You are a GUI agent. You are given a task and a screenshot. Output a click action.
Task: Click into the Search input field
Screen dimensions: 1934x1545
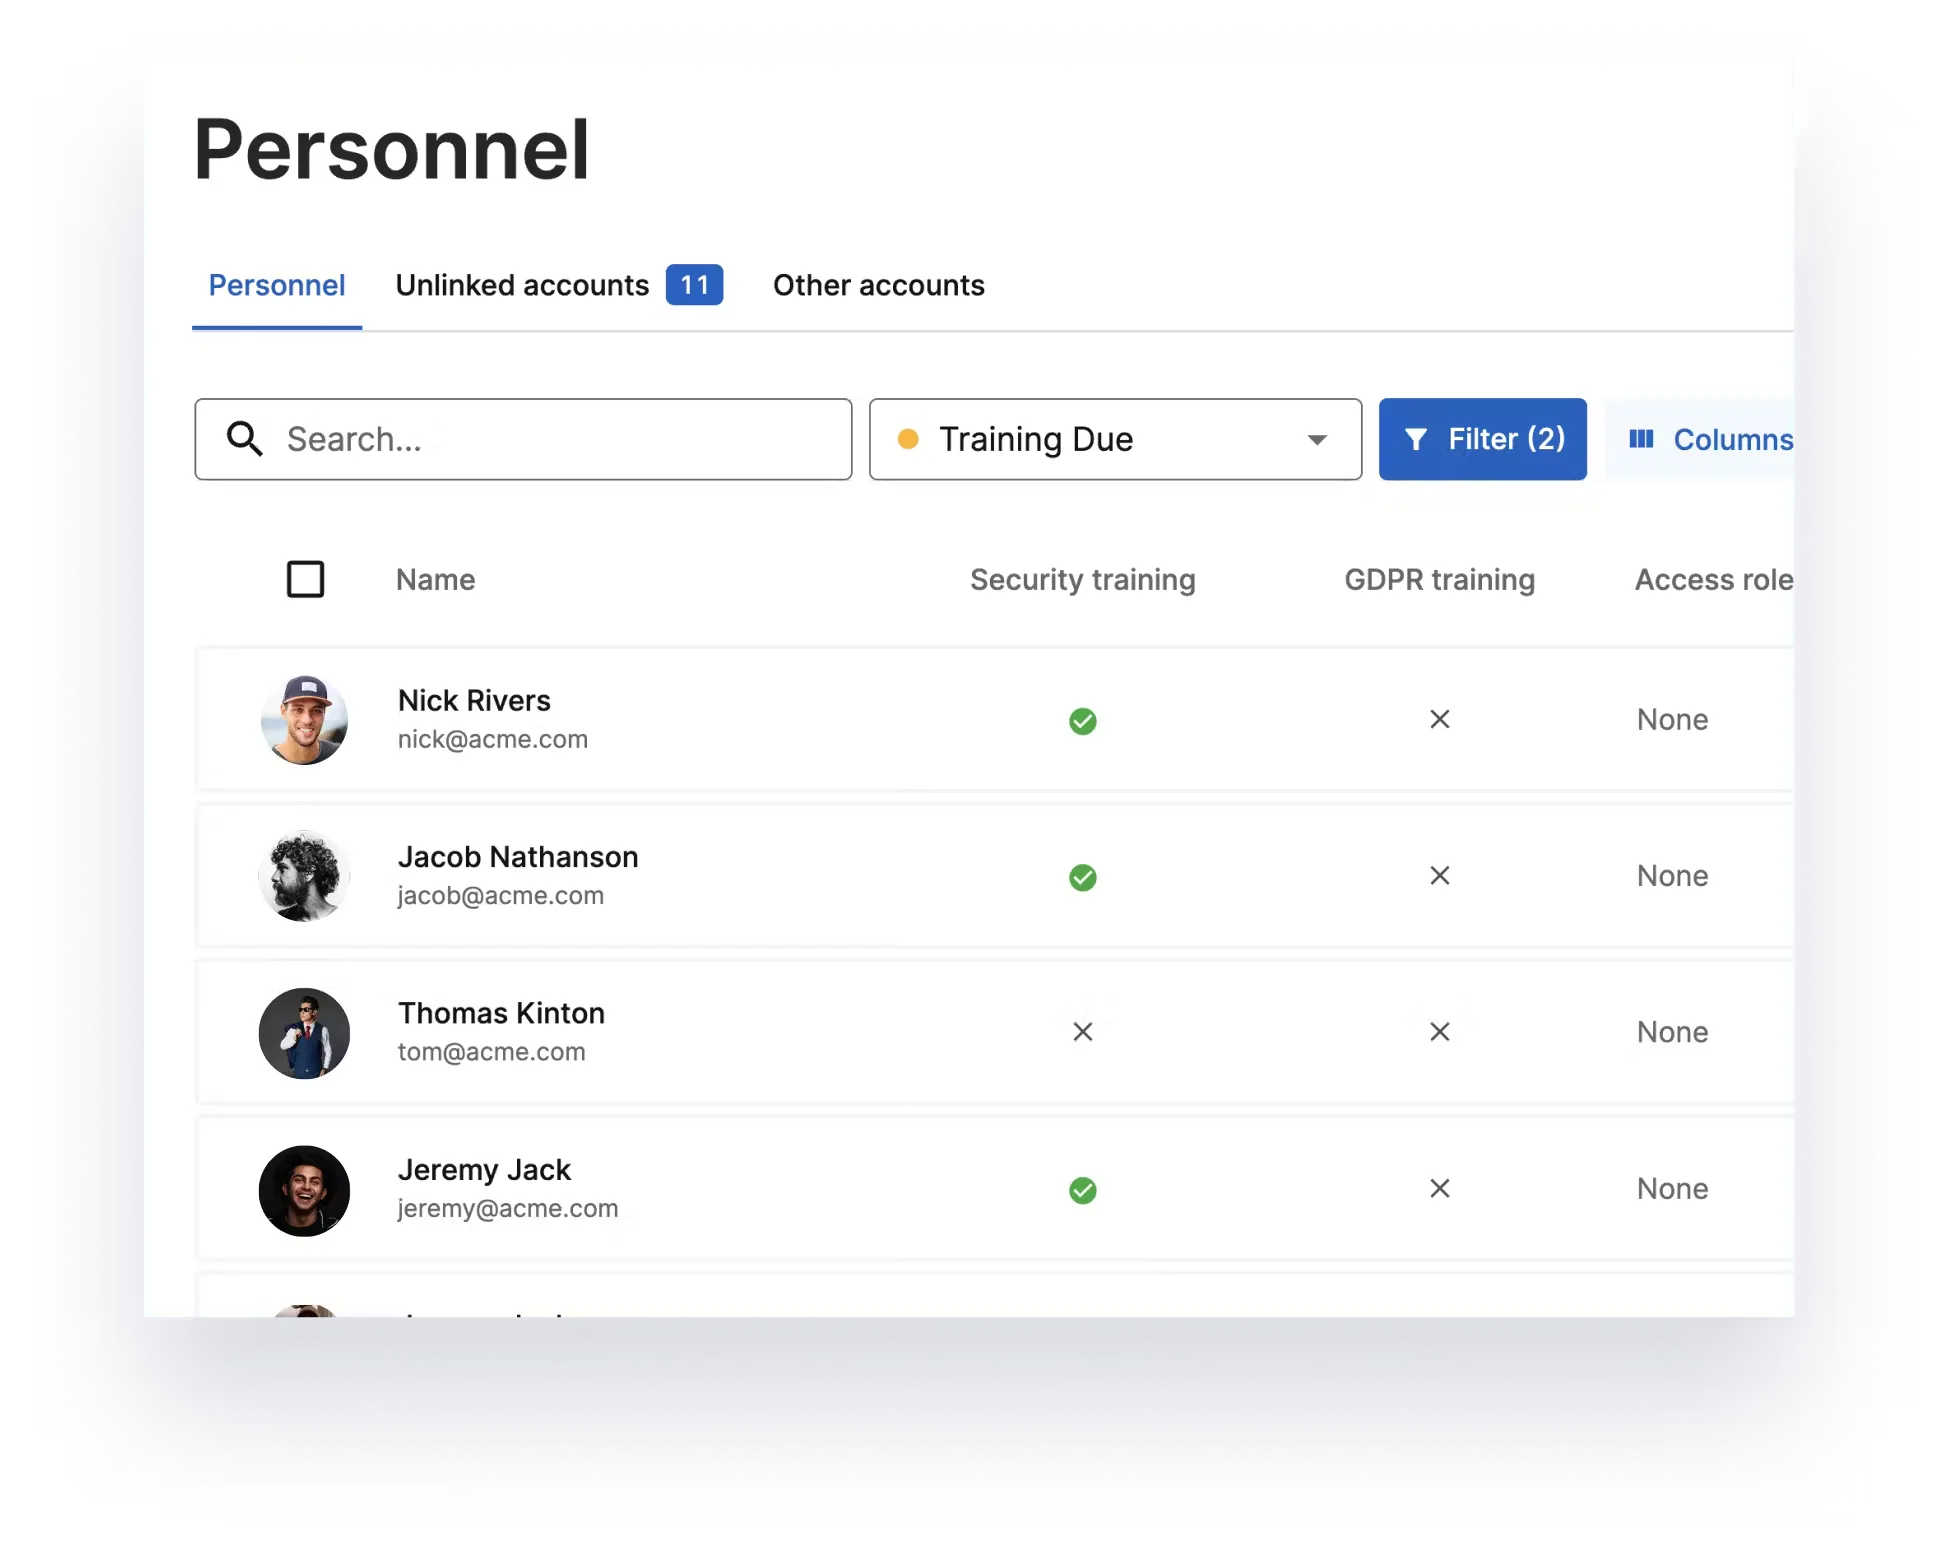coord(560,439)
